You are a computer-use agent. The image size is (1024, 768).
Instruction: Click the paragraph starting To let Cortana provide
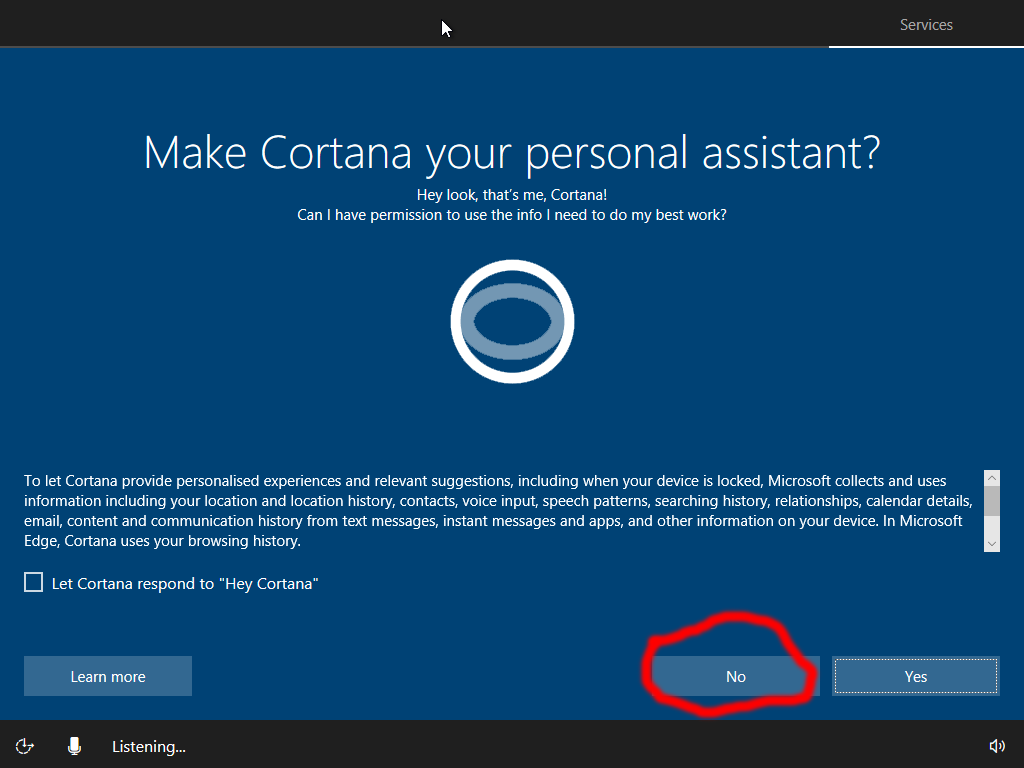point(499,511)
